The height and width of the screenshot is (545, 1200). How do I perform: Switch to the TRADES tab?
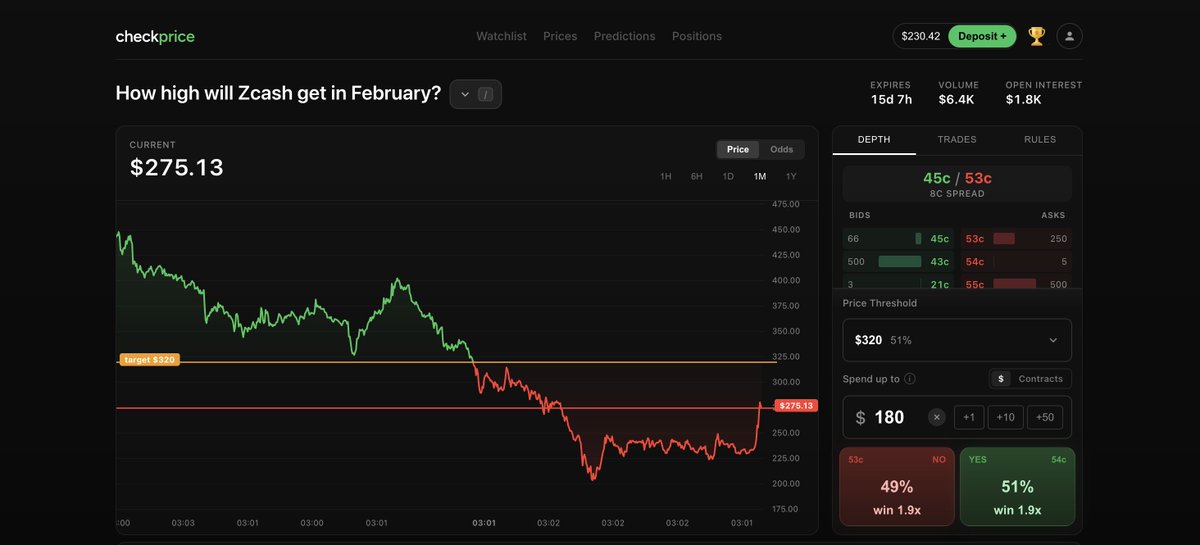pos(957,140)
